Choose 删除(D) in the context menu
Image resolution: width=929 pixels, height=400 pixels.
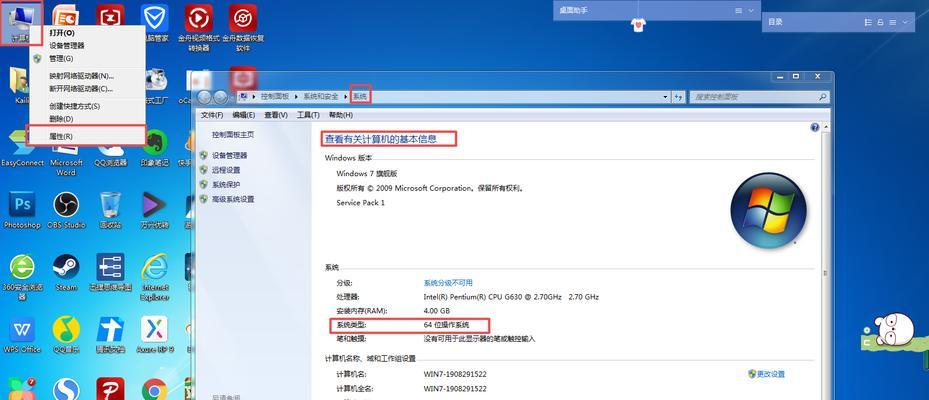(x=87, y=119)
